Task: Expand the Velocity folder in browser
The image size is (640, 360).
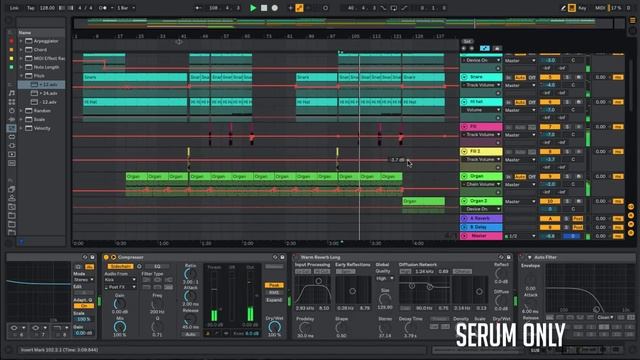Action: (21, 128)
